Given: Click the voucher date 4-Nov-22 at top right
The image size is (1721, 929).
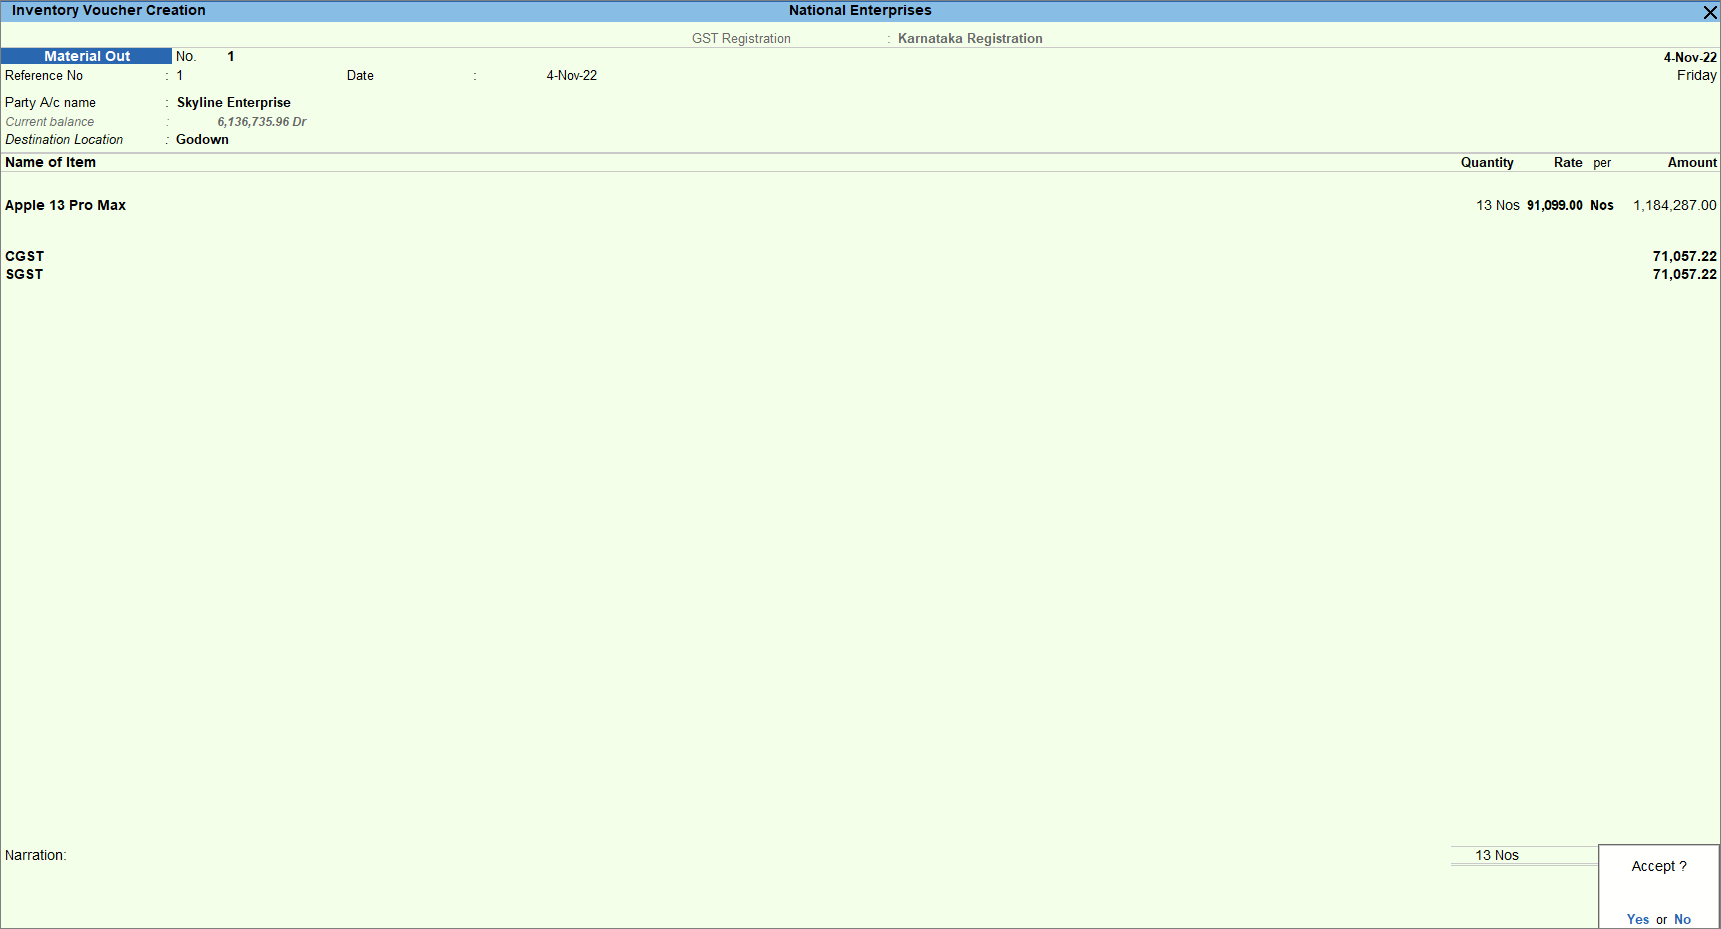Looking at the screenshot, I should (x=1690, y=57).
